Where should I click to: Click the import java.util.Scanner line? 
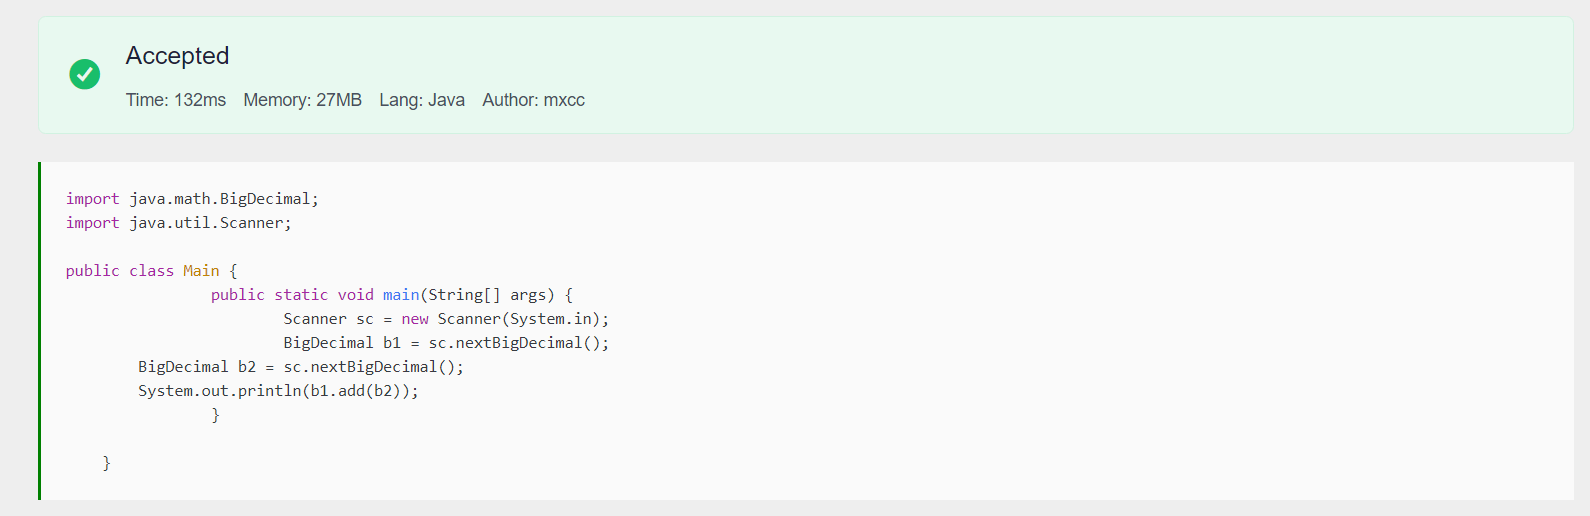[179, 223]
